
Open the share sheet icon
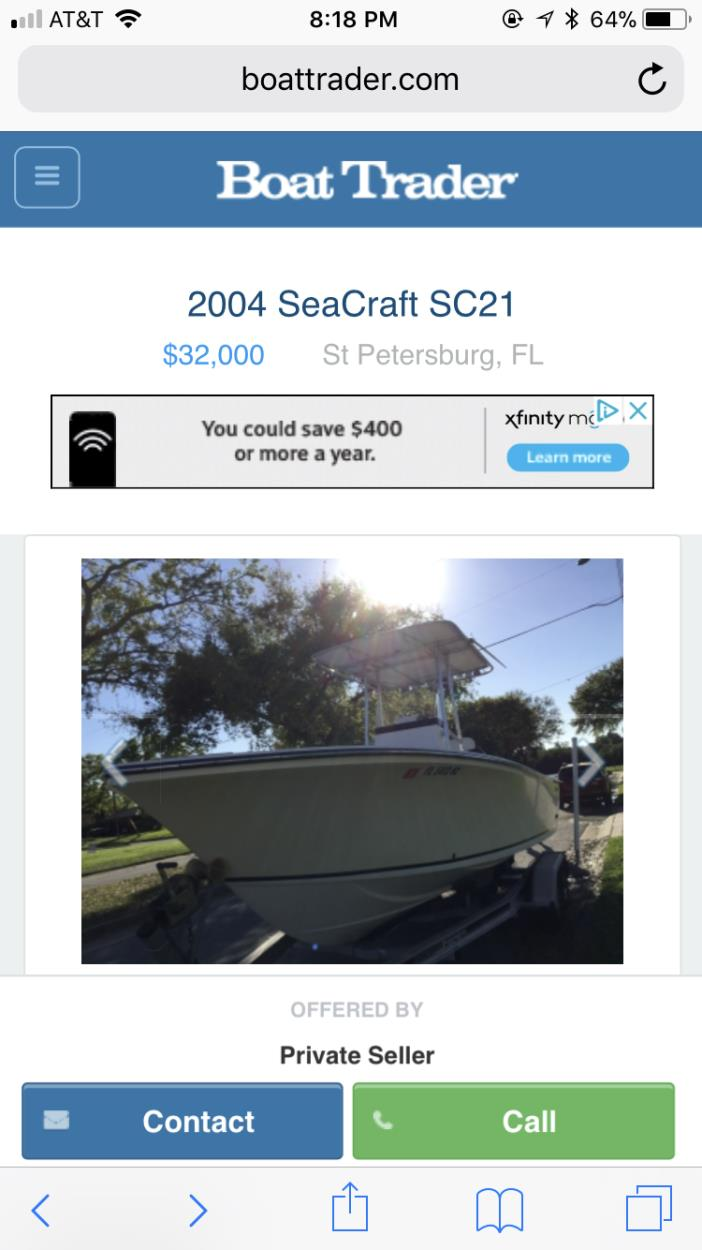(350, 1207)
